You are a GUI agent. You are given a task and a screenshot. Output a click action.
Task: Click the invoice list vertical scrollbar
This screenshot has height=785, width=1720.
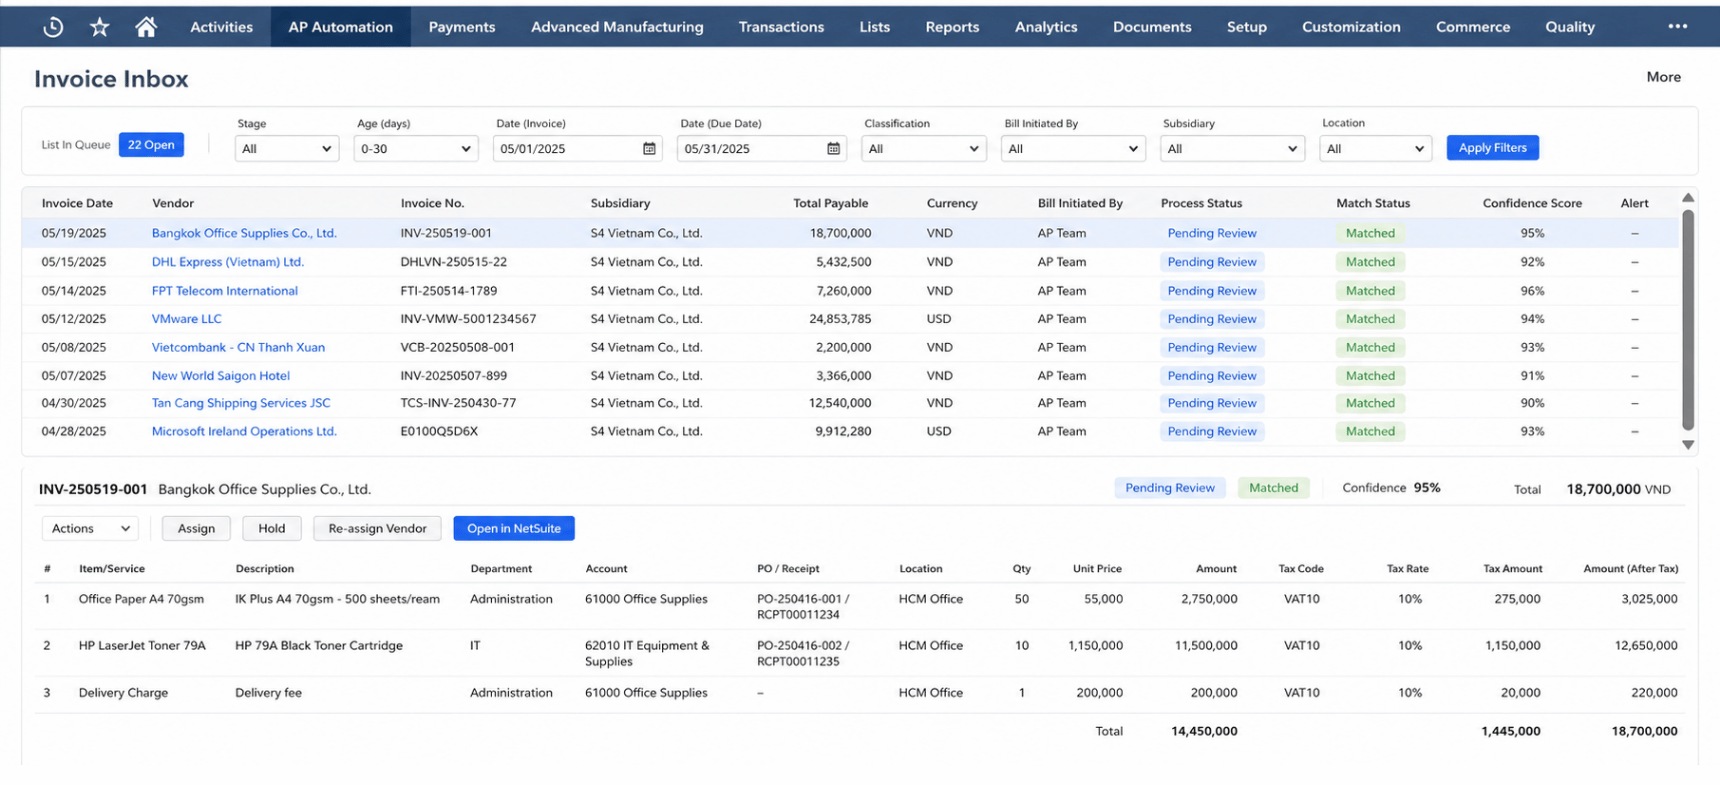(x=1688, y=320)
